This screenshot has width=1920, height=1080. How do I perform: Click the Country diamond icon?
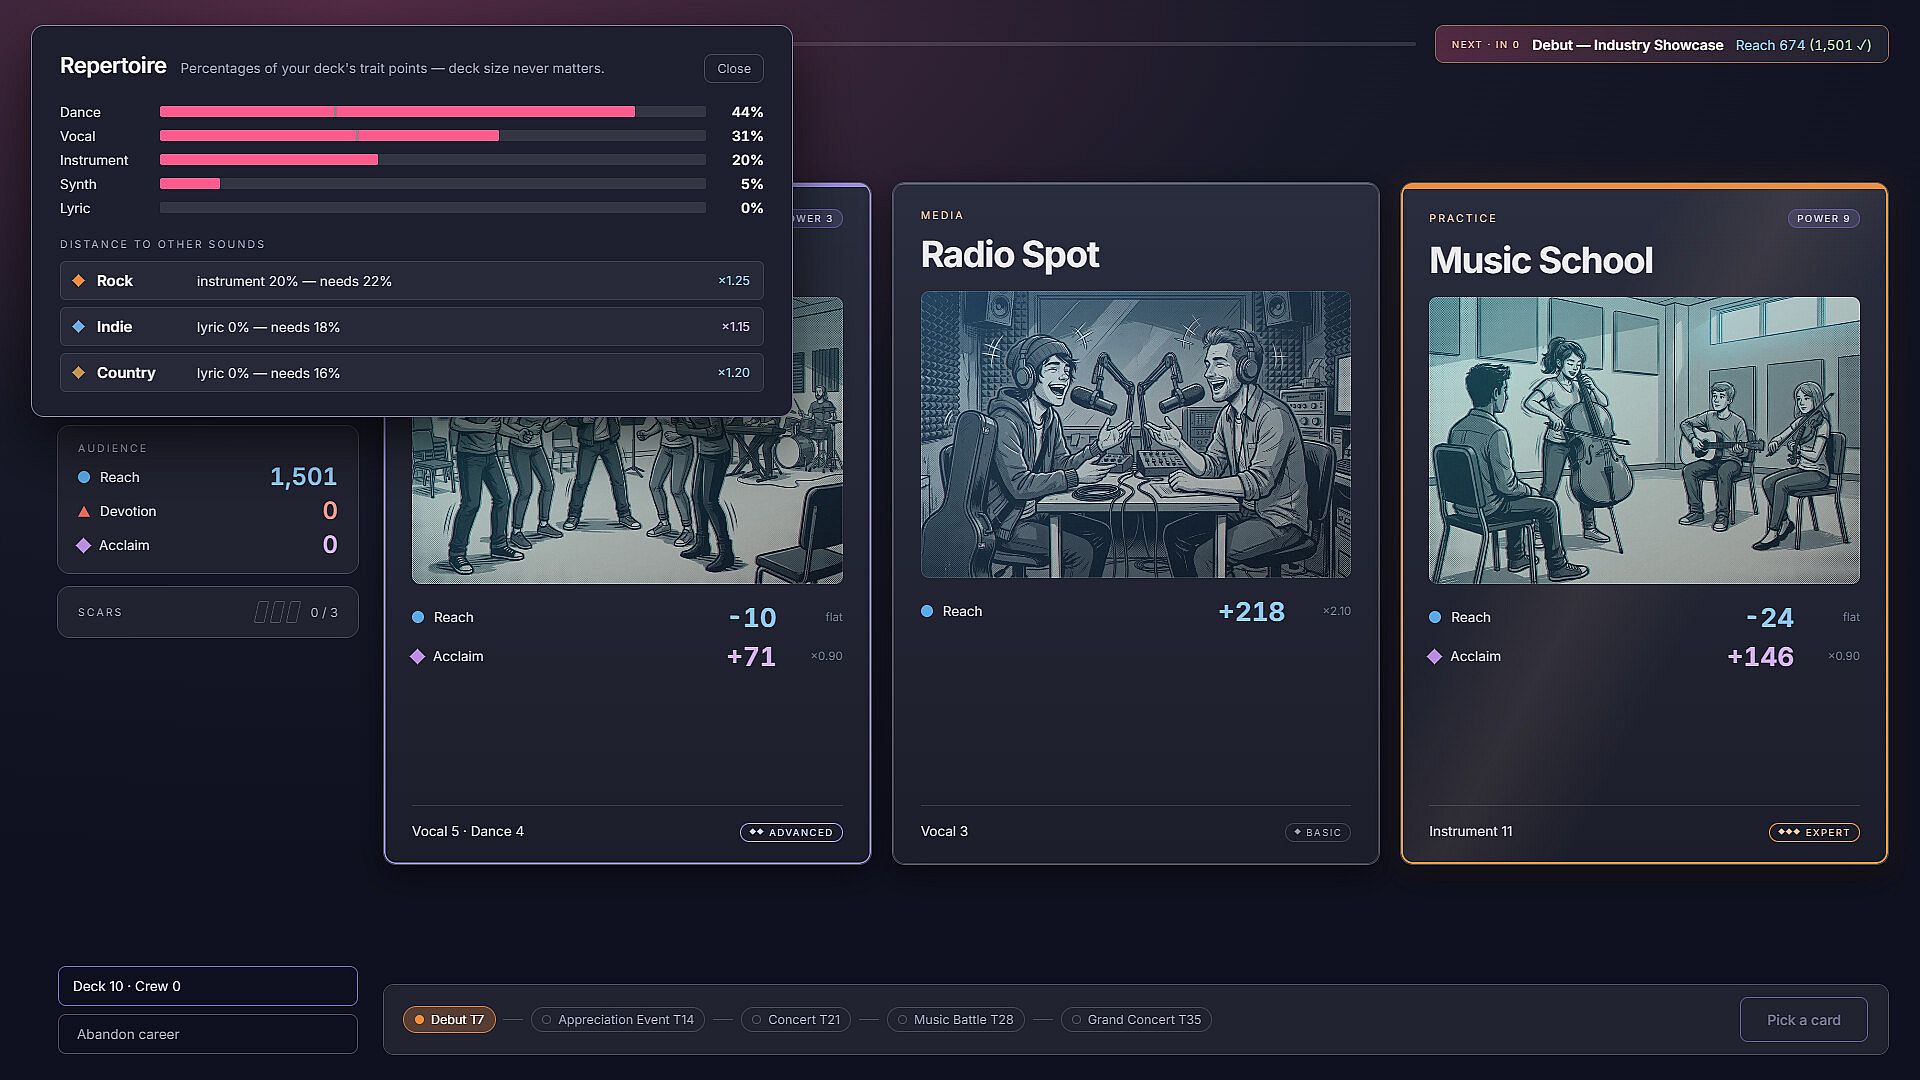click(x=79, y=373)
